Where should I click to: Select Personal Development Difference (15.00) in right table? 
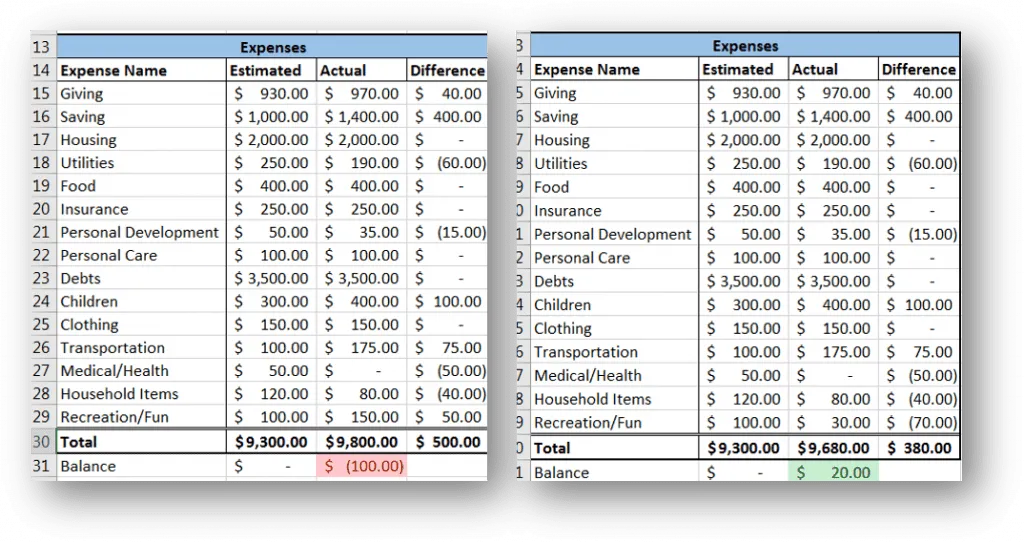pyautogui.click(x=919, y=234)
